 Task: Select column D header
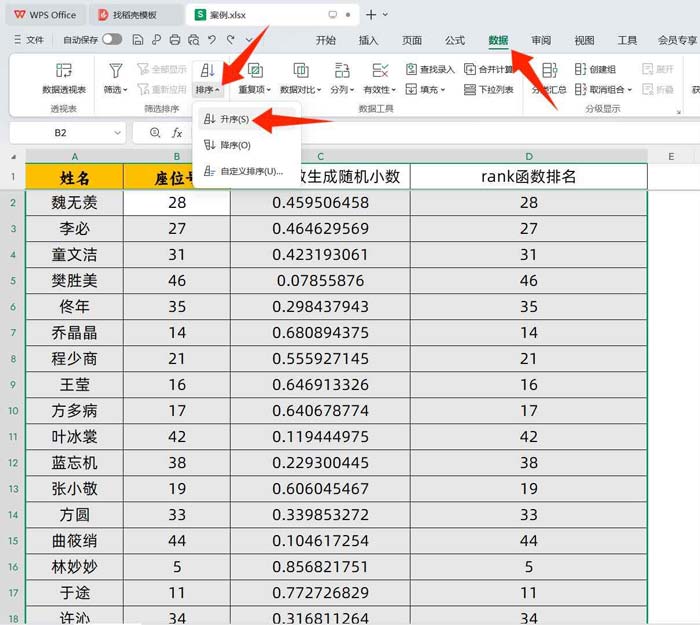[x=529, y=156]
